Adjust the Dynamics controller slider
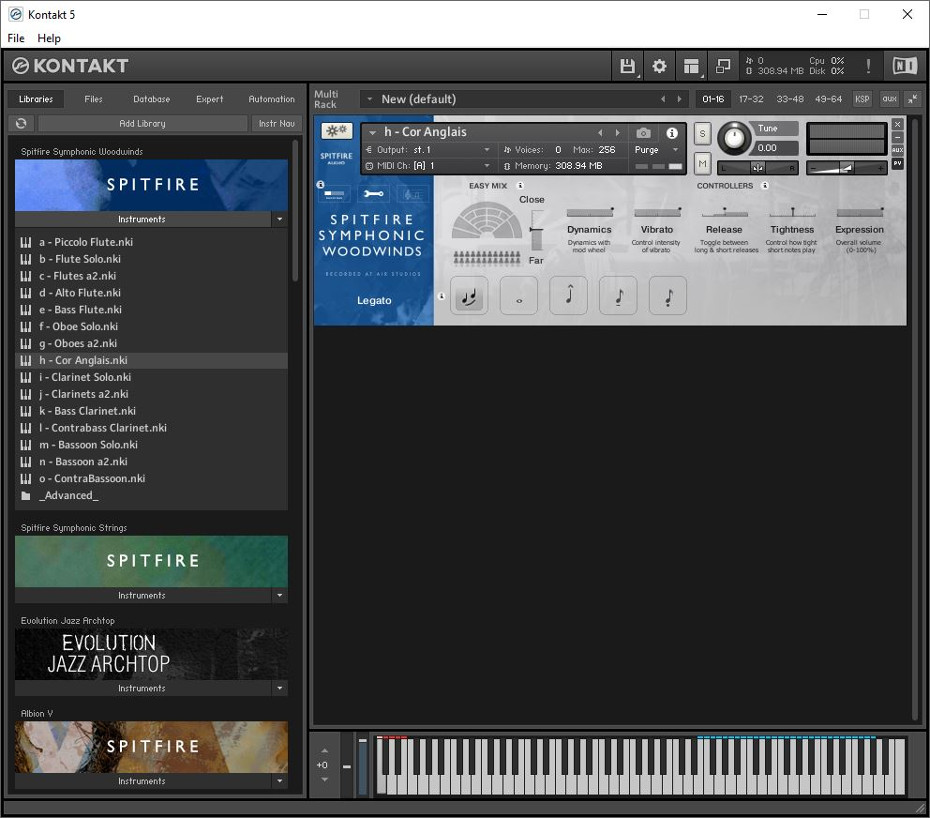Screen dimensions: 930x818 [x=590, y=212]
